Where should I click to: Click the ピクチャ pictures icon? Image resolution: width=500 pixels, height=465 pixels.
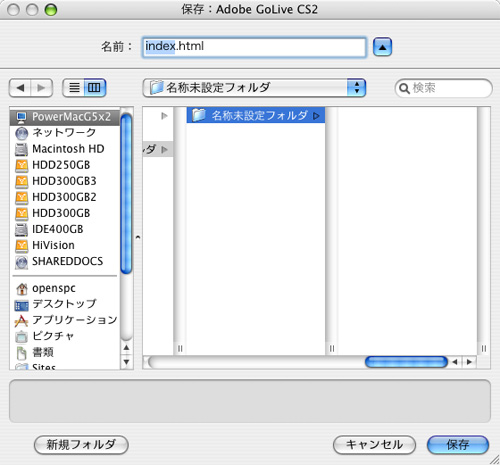22,337
